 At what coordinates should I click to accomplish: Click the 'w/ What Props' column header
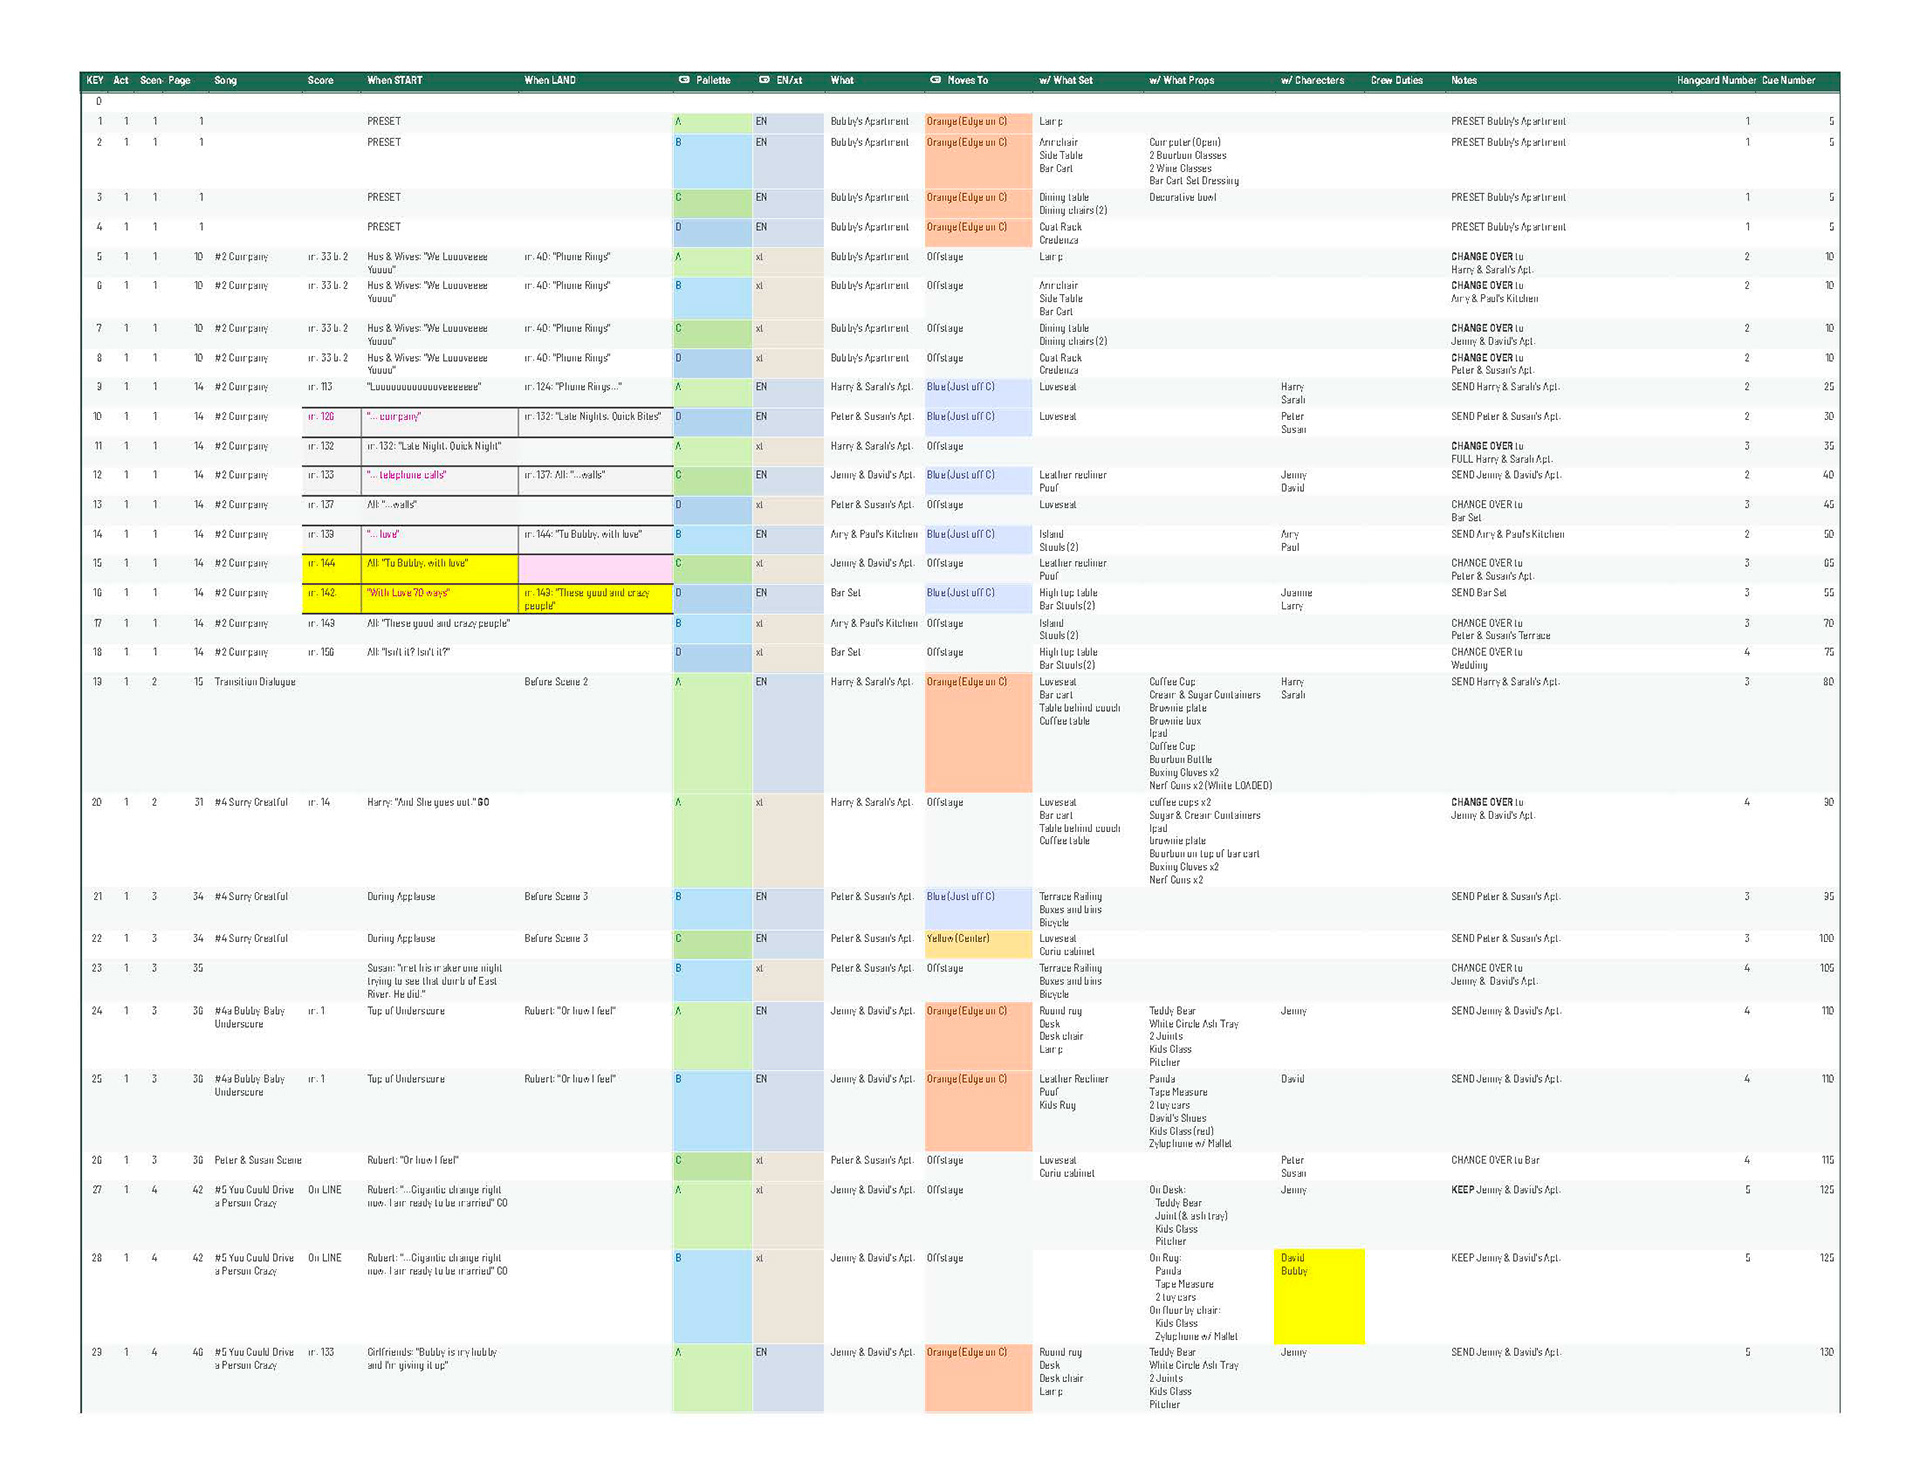1181,80
